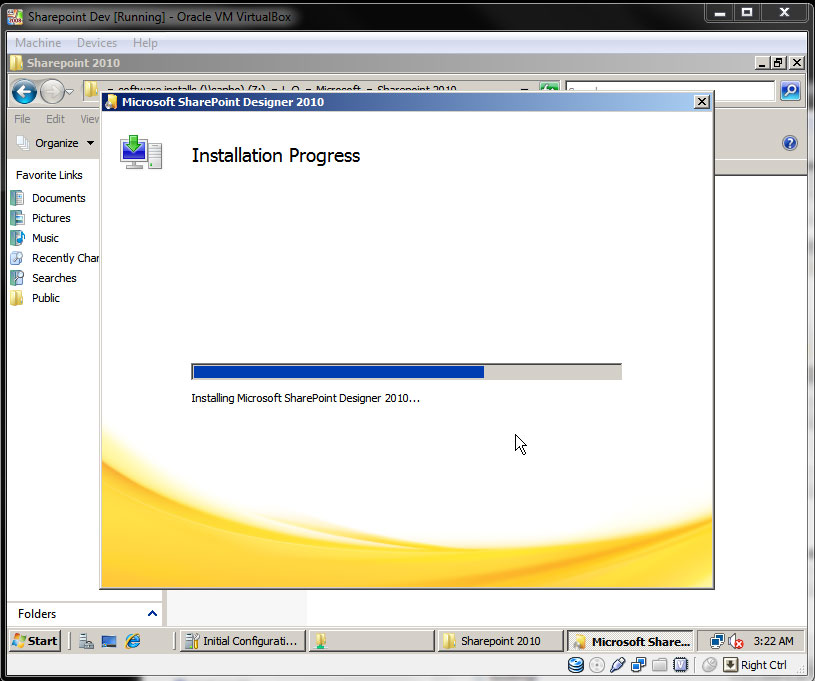Image resolution: width=815 pixels, height=681 pixels.
Task: Click the explorer search magnifier button
Action: (x=790, y=91)
